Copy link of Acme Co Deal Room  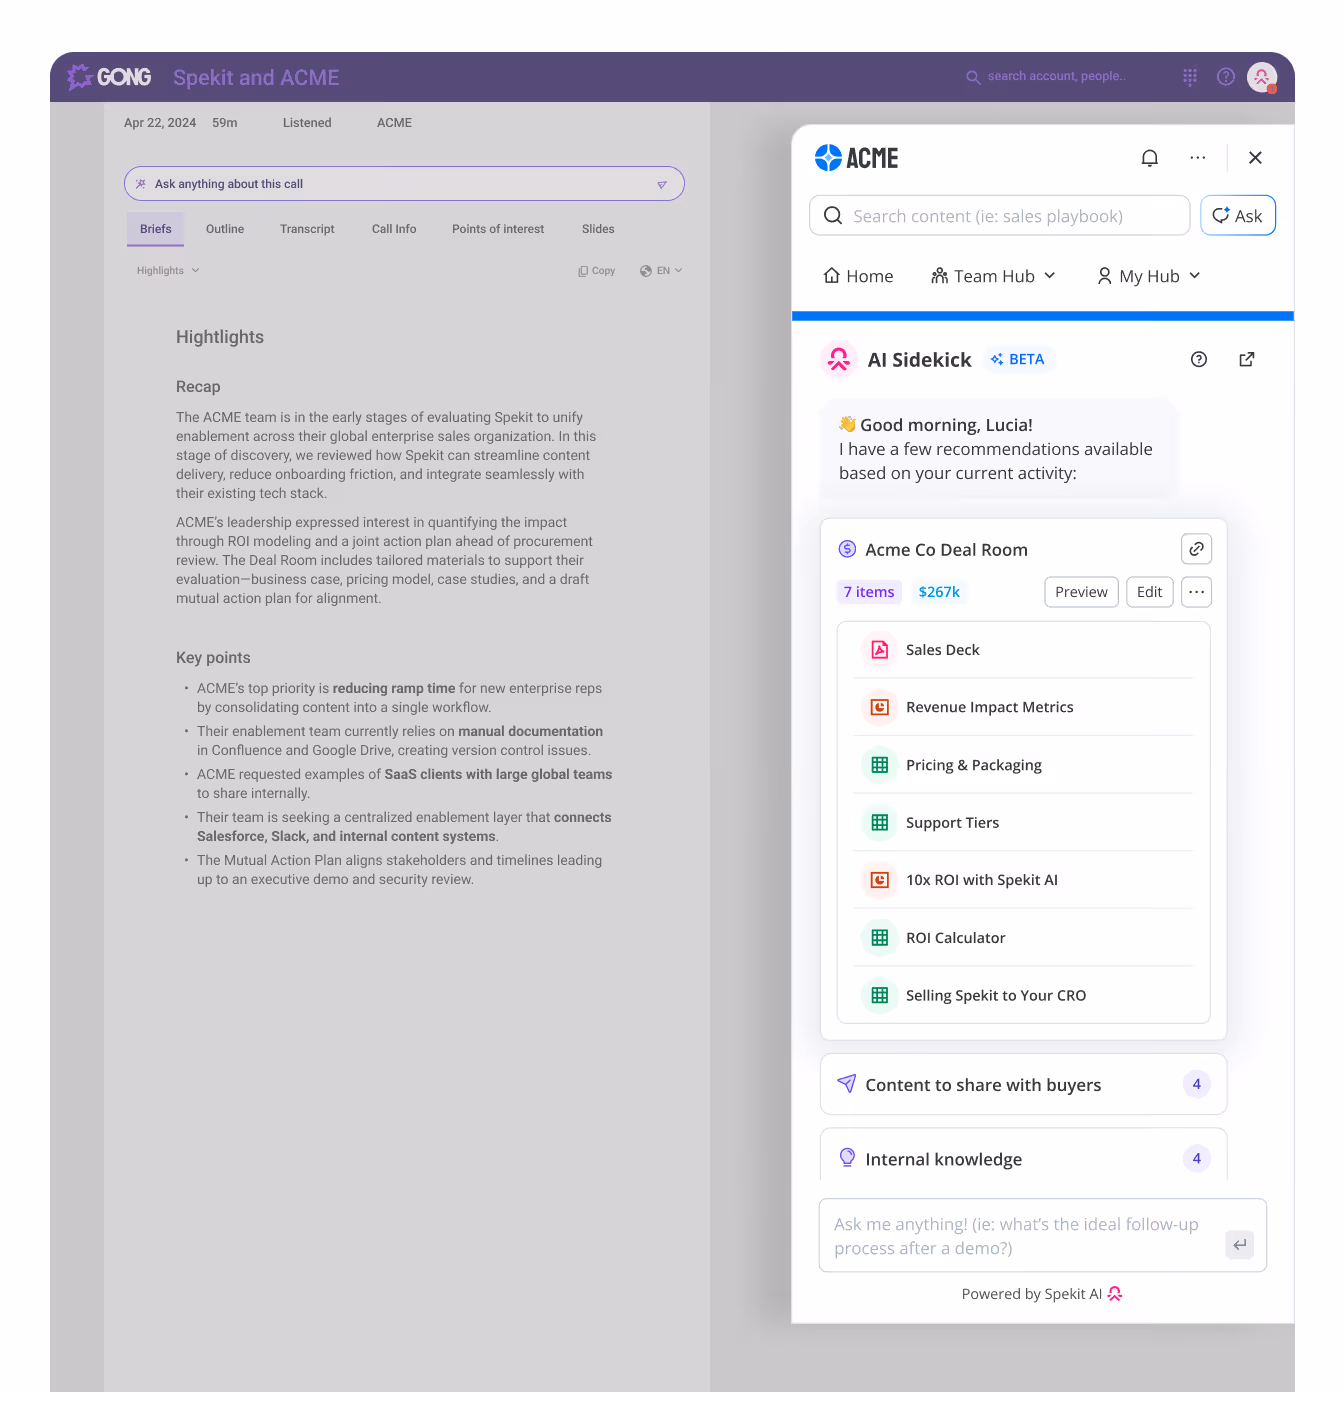point(1197,549)
